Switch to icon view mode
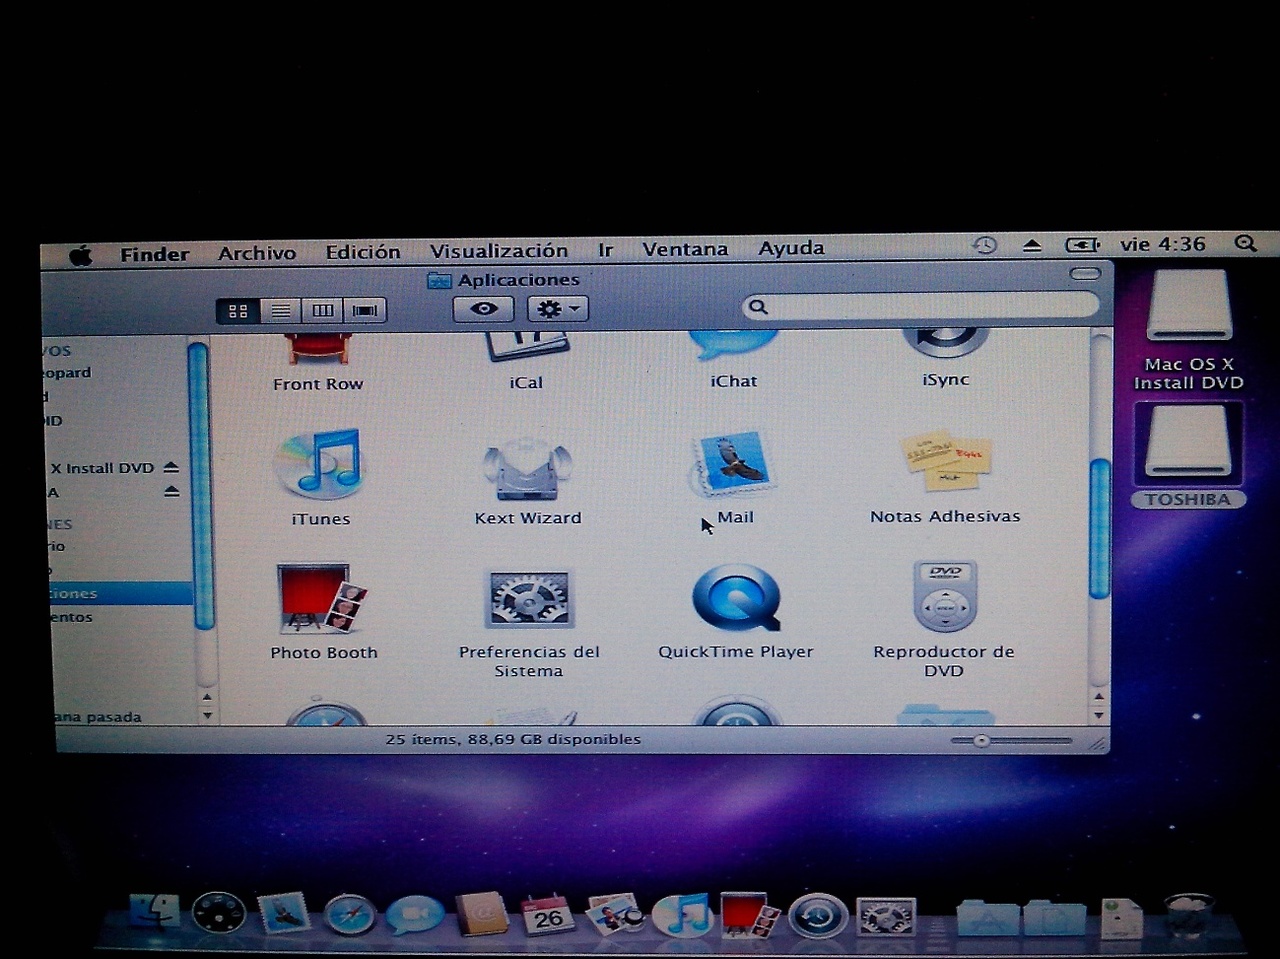Screen dimensions: 1280x959 (238, 311)
